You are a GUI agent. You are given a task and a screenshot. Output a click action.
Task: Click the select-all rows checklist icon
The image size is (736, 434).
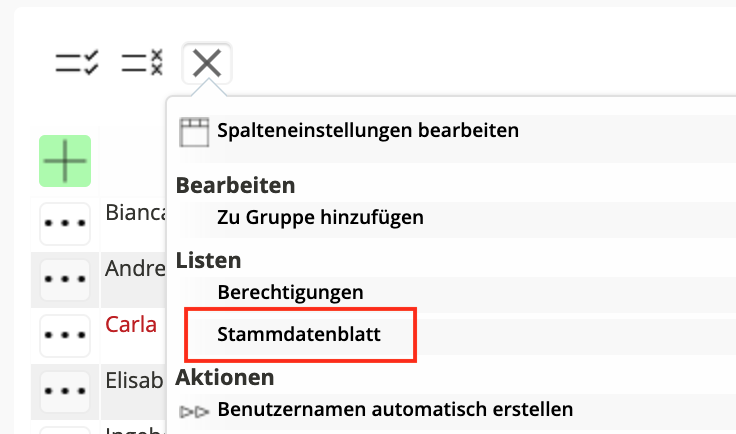coord(76,64)
